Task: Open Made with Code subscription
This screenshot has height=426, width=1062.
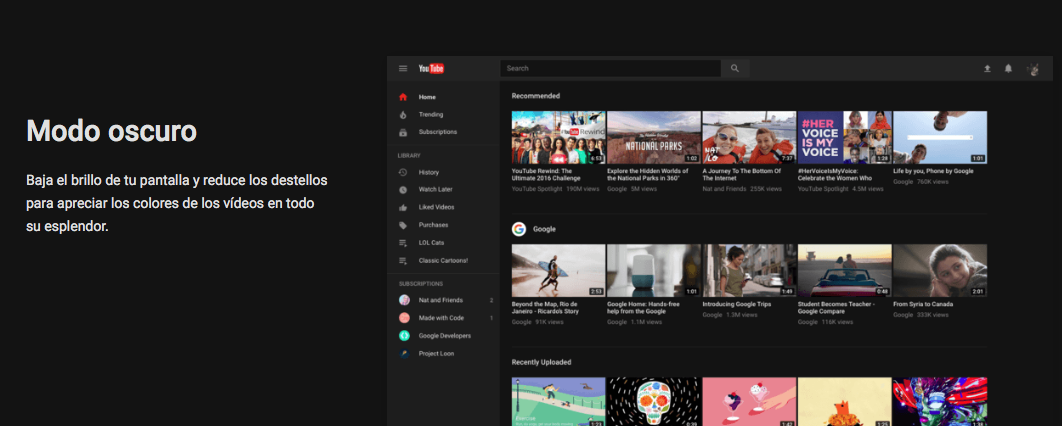Action: coord(443,318)
